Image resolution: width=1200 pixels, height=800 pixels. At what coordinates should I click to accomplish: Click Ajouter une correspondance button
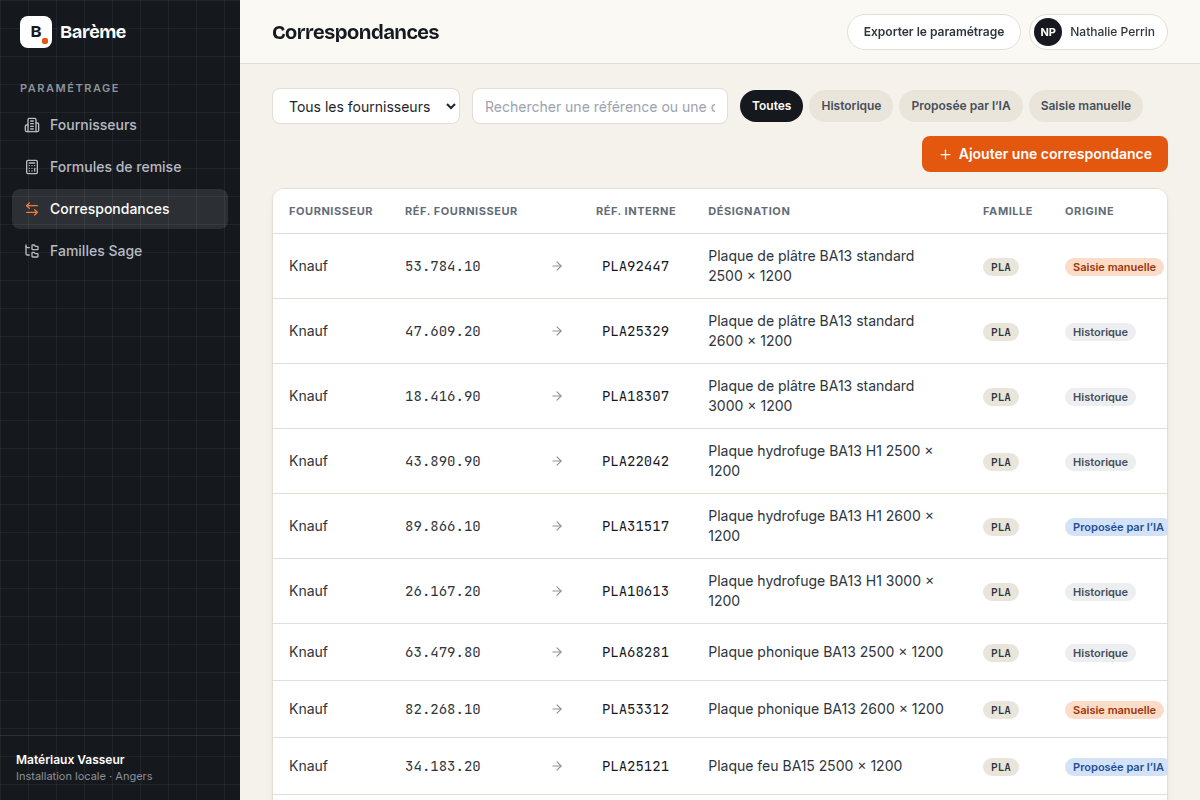(x=1045, y=154)
